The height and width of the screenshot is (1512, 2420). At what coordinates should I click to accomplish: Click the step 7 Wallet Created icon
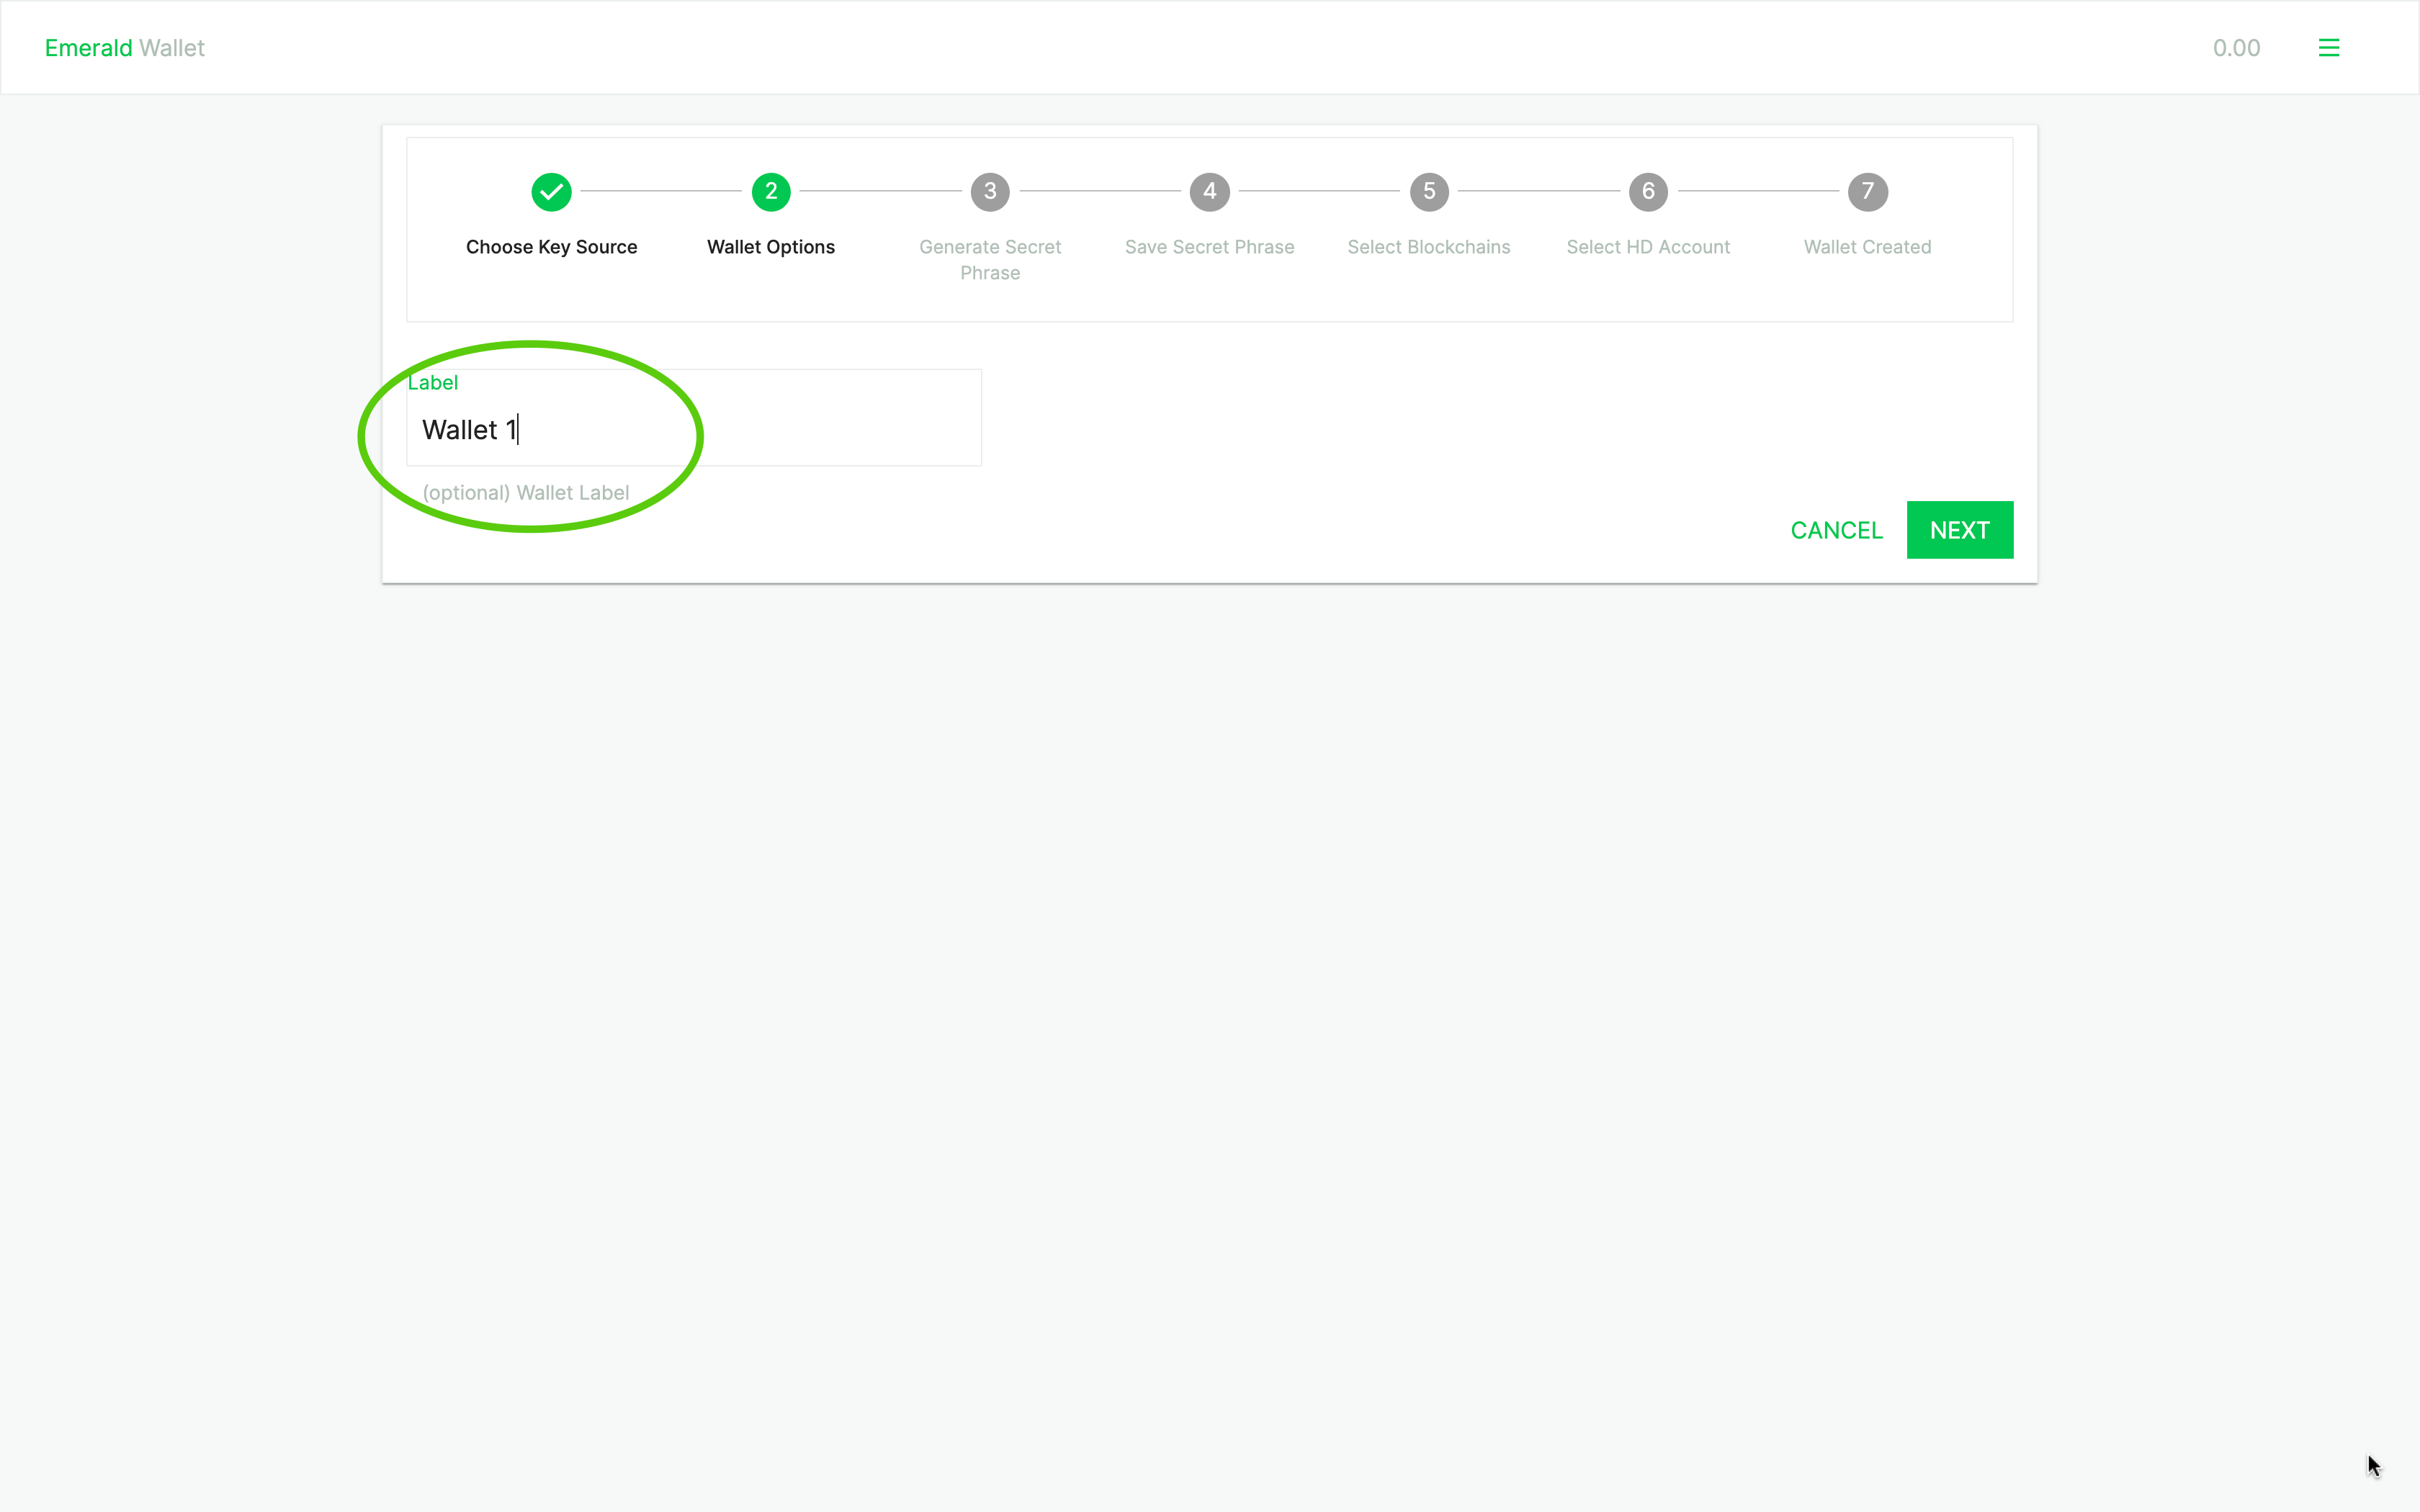click(1866, 190)
